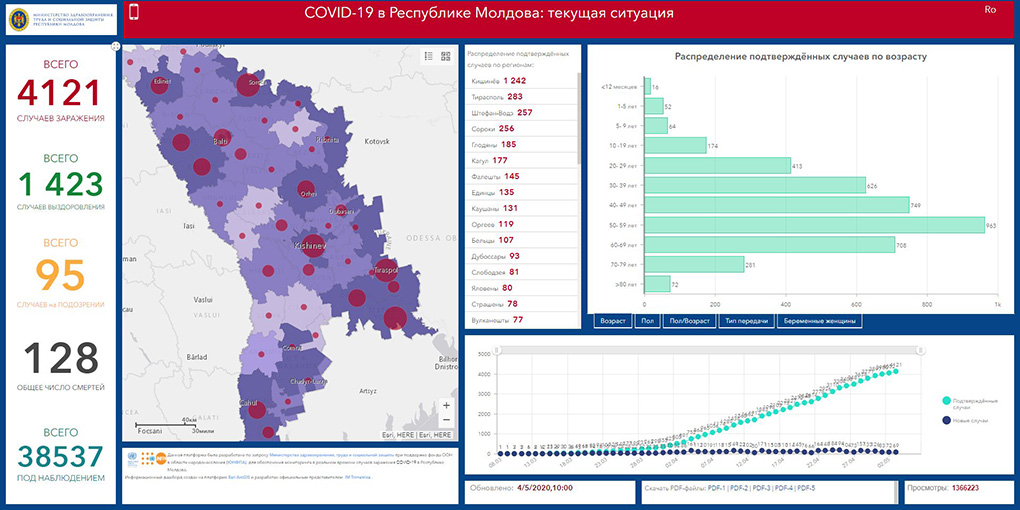Zoom out on the map
1020x510 pixels.
[x=446, y=421]
